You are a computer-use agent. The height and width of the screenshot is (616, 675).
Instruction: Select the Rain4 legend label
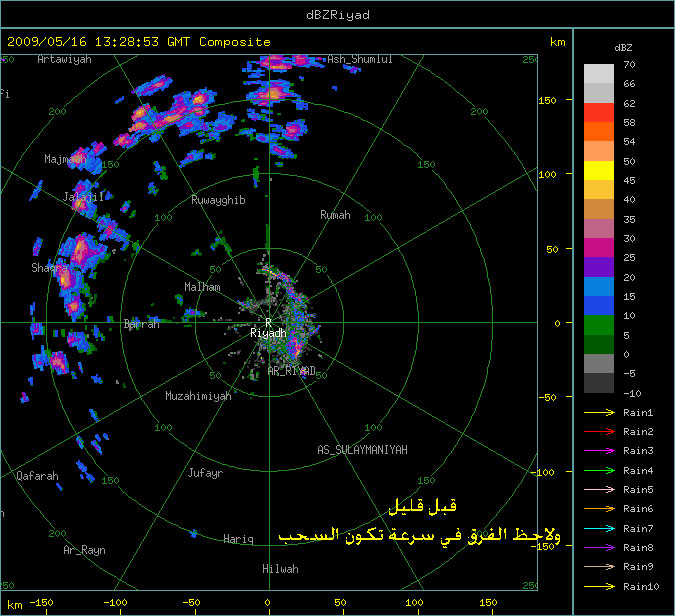[x=638, y=471]
